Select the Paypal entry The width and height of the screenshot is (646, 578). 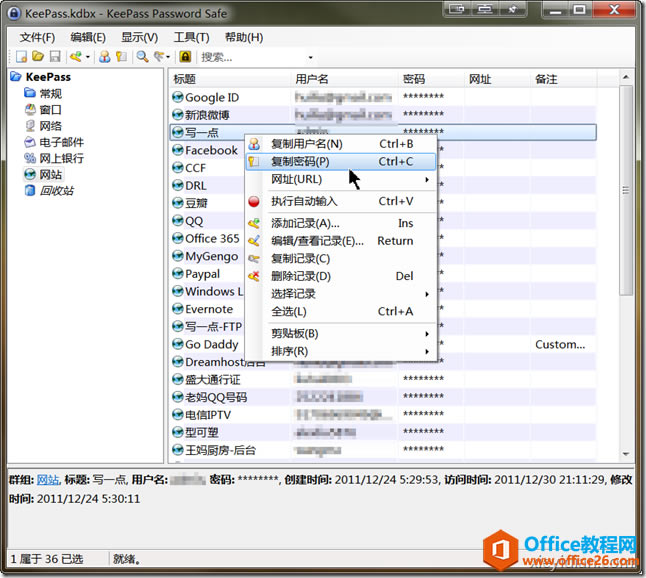point(202,274)
